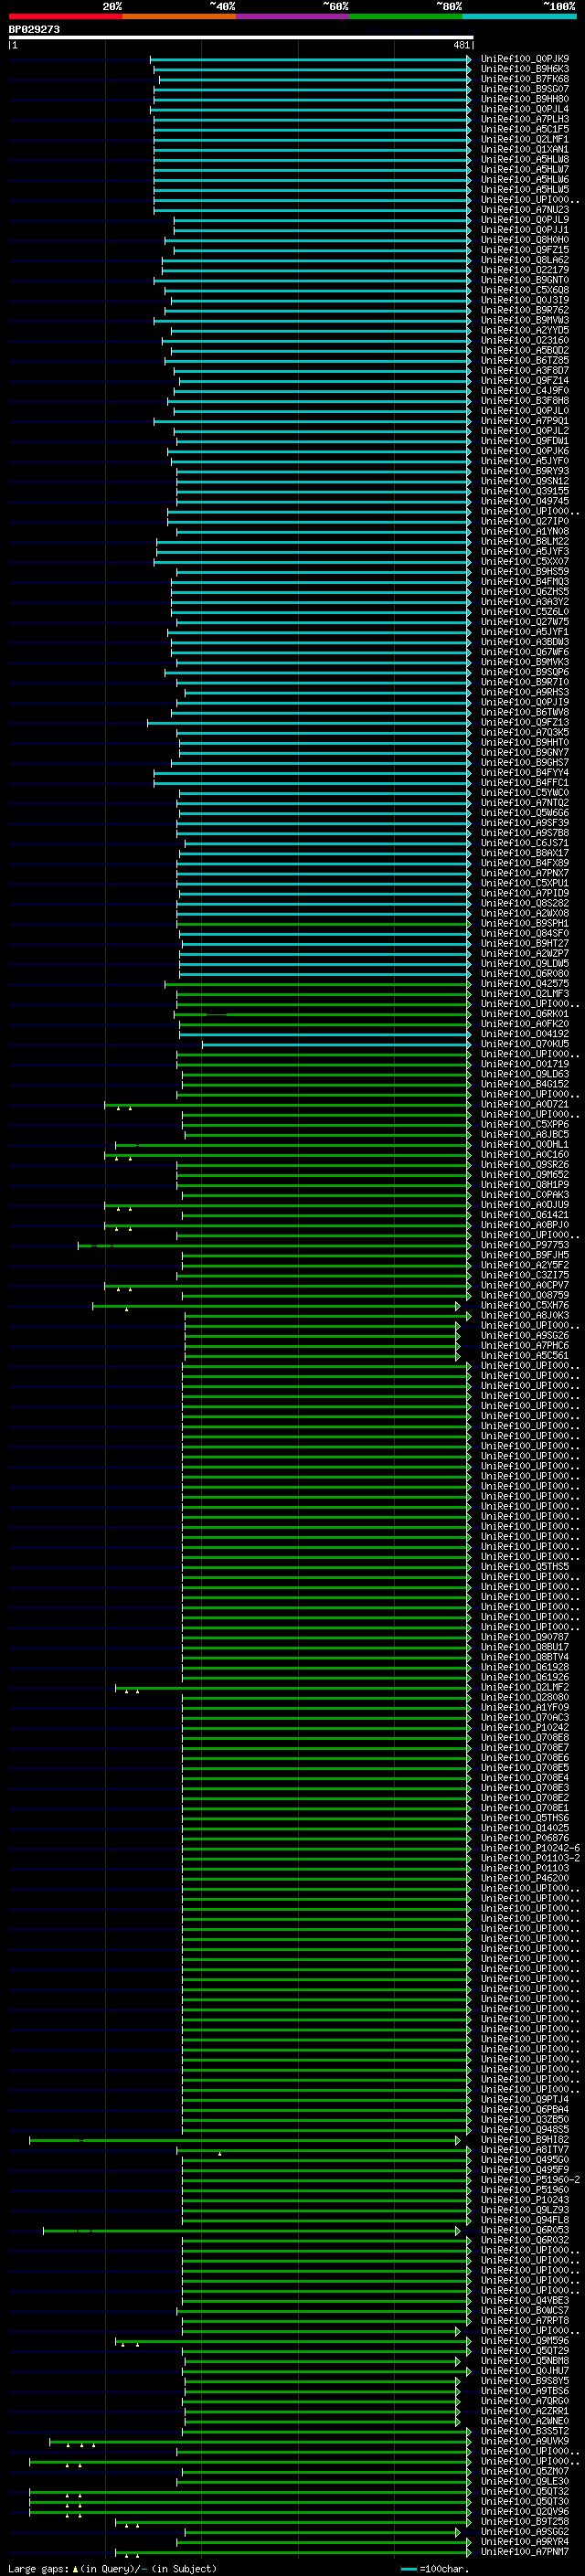
Task: Click the white query sequence ruler bar
Action: pyautogui.click(x=241, y=37)
